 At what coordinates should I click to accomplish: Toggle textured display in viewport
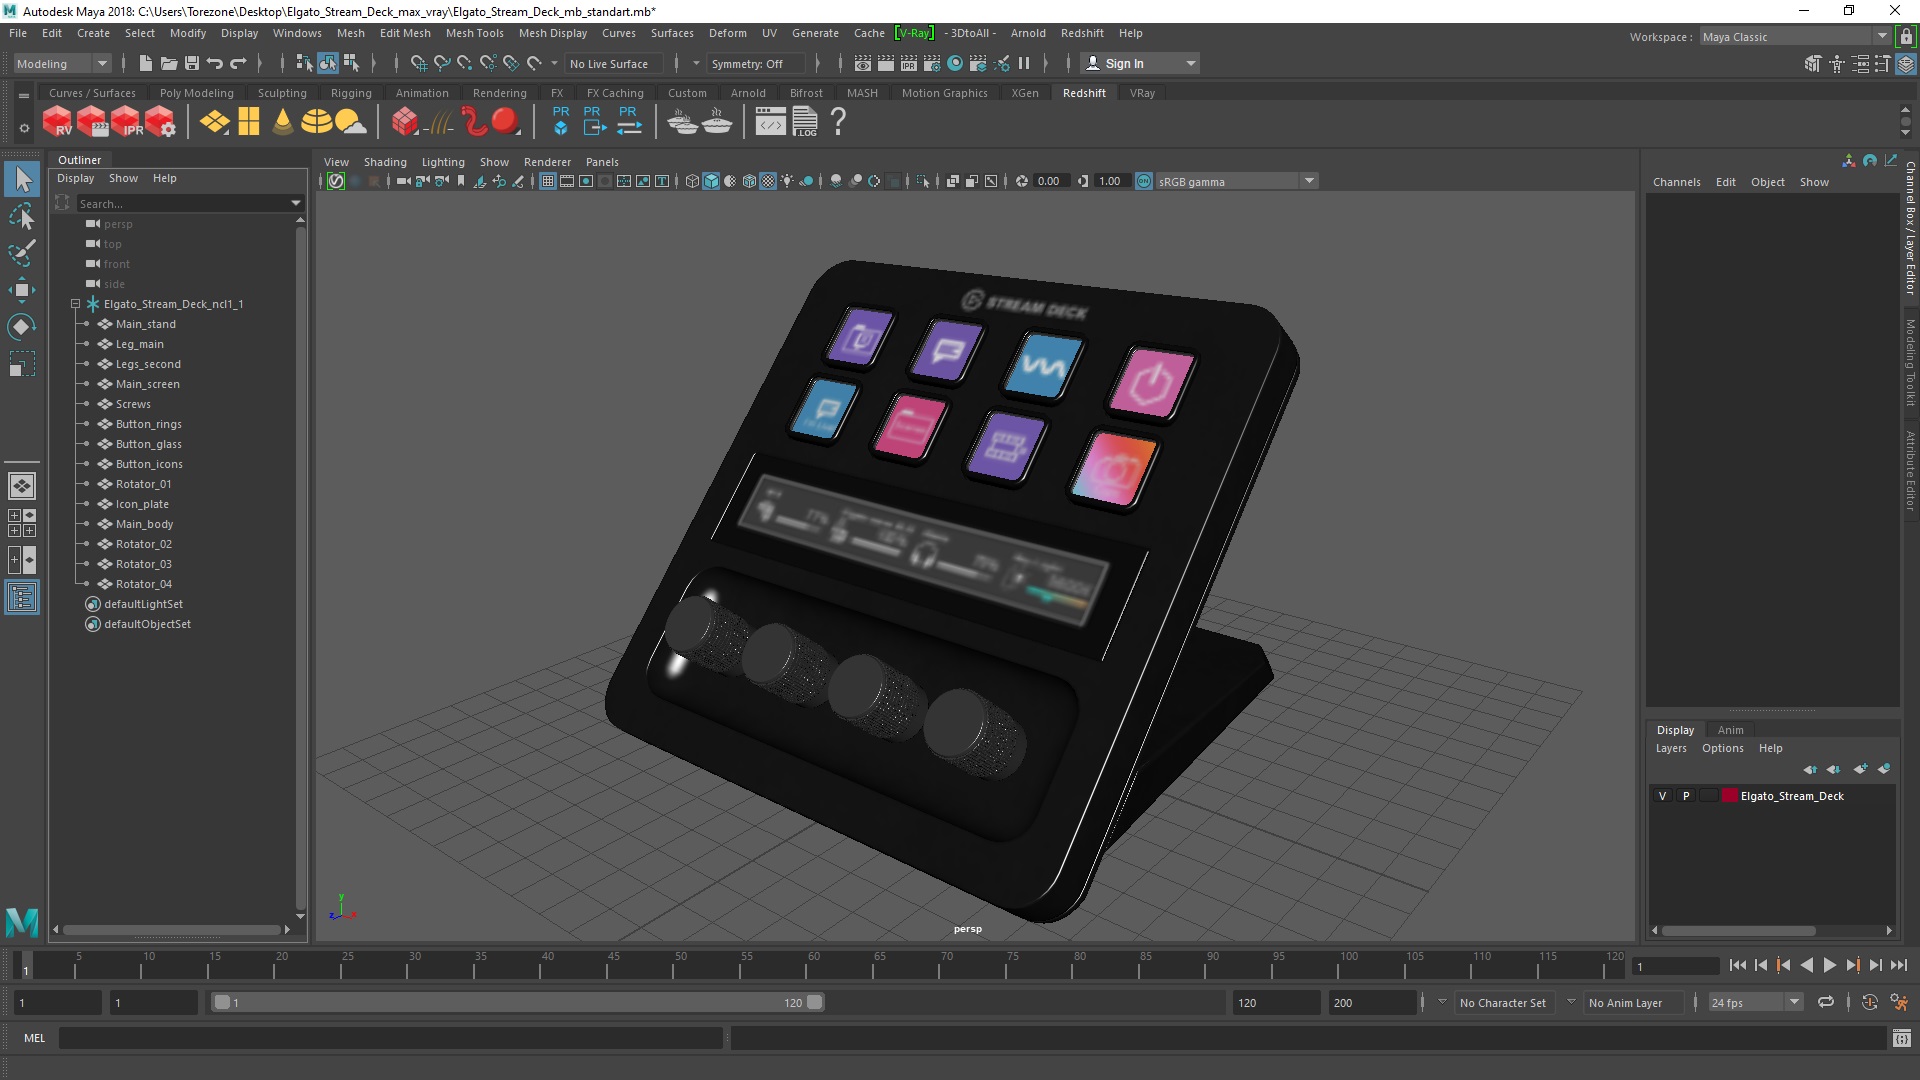coord(768,181)
